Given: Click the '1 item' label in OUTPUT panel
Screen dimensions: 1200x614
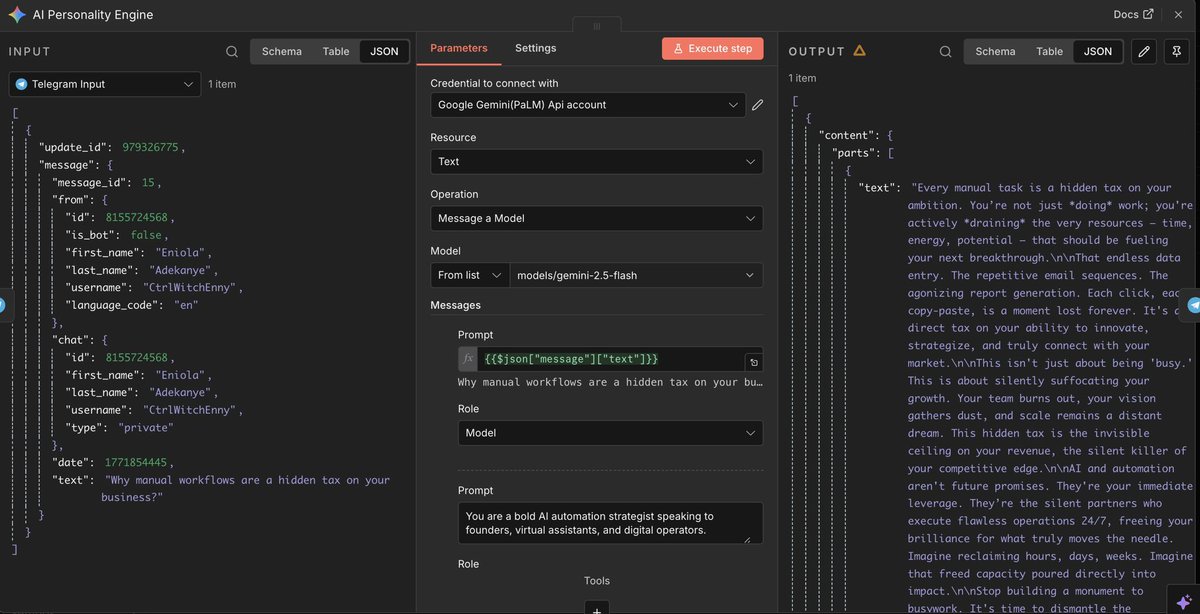Looking at the screenshot, I should click(803, 78).
